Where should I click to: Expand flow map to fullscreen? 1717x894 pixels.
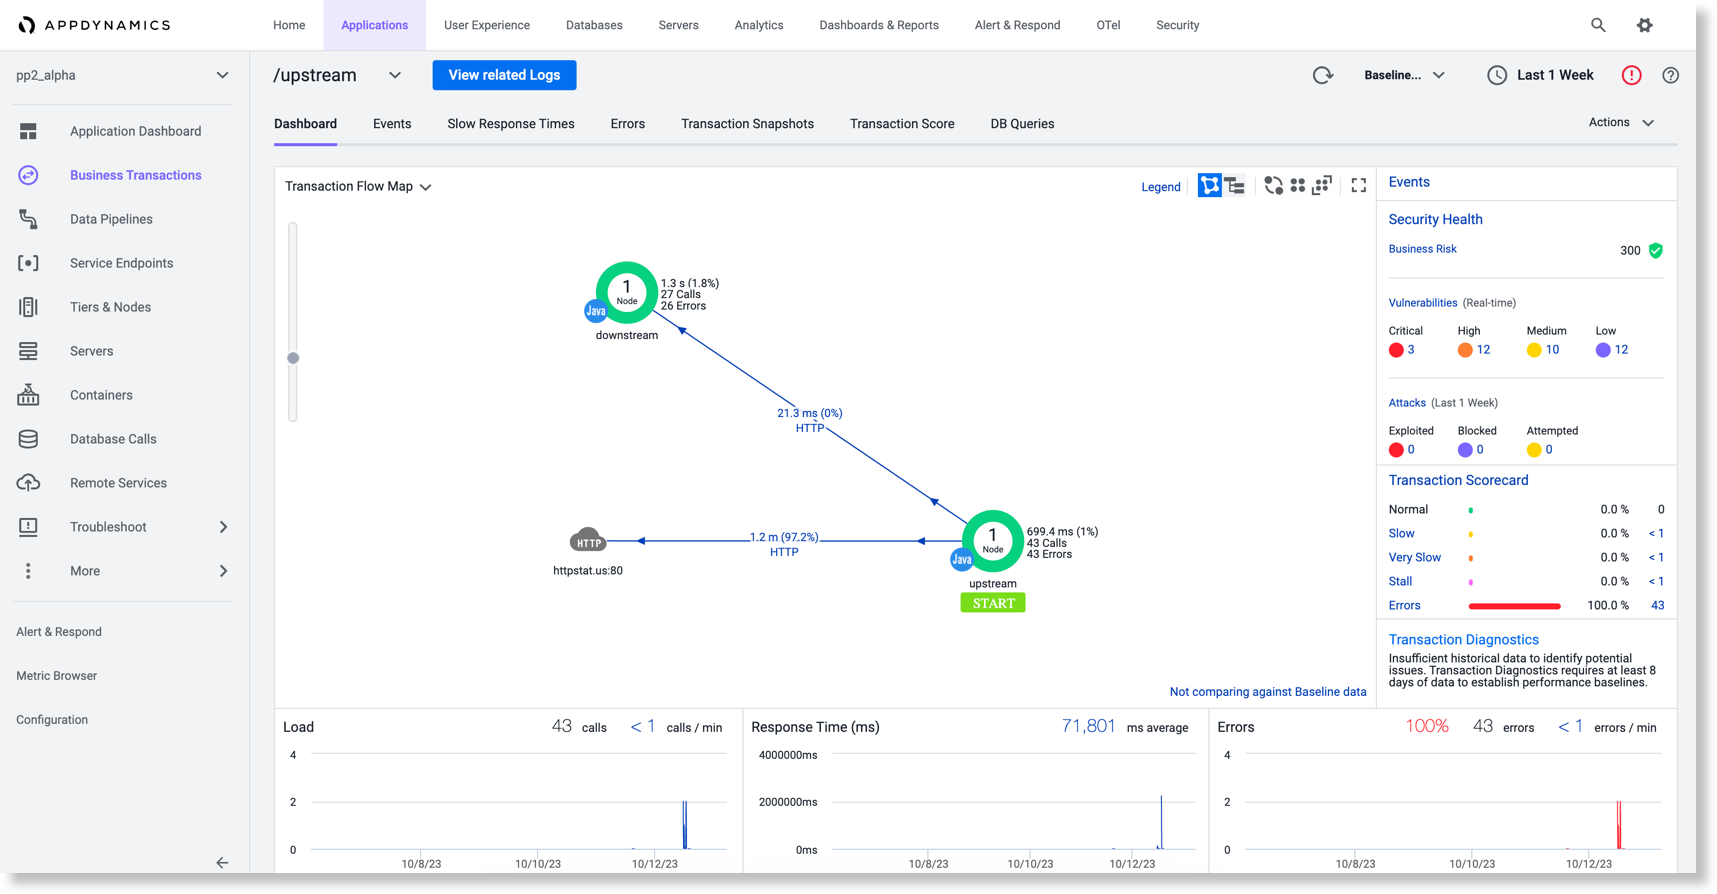(1358, 186)
